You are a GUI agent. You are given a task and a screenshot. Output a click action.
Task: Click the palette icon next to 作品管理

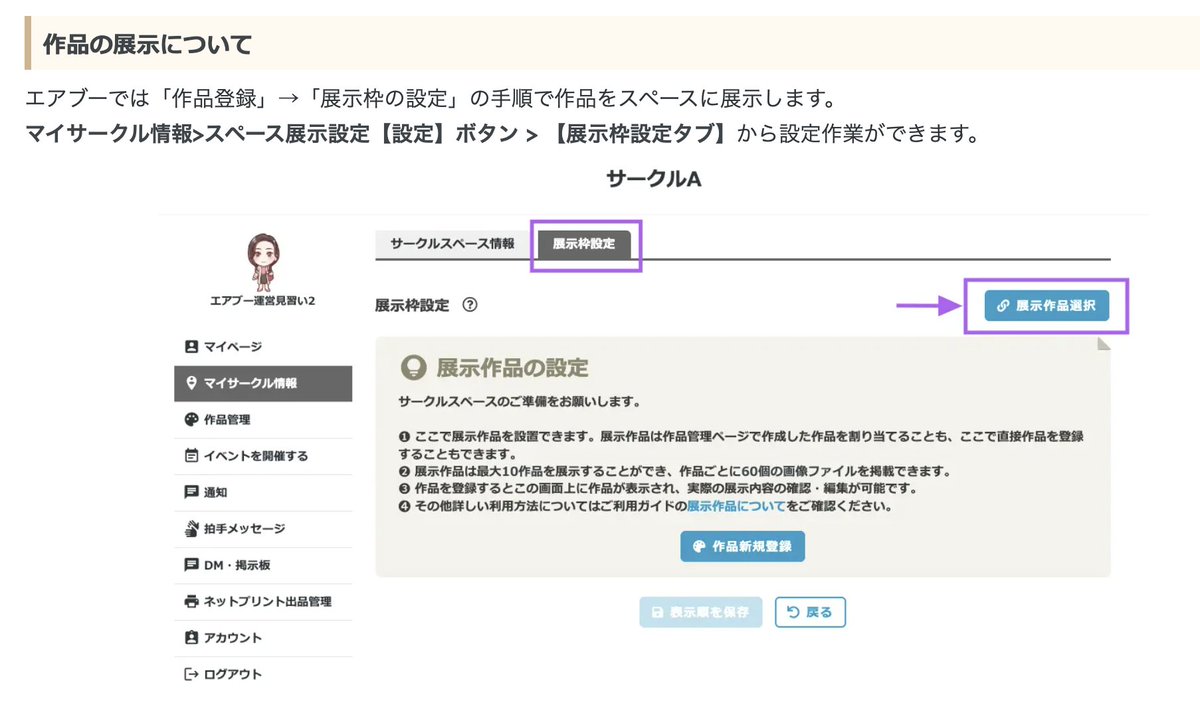191,420
